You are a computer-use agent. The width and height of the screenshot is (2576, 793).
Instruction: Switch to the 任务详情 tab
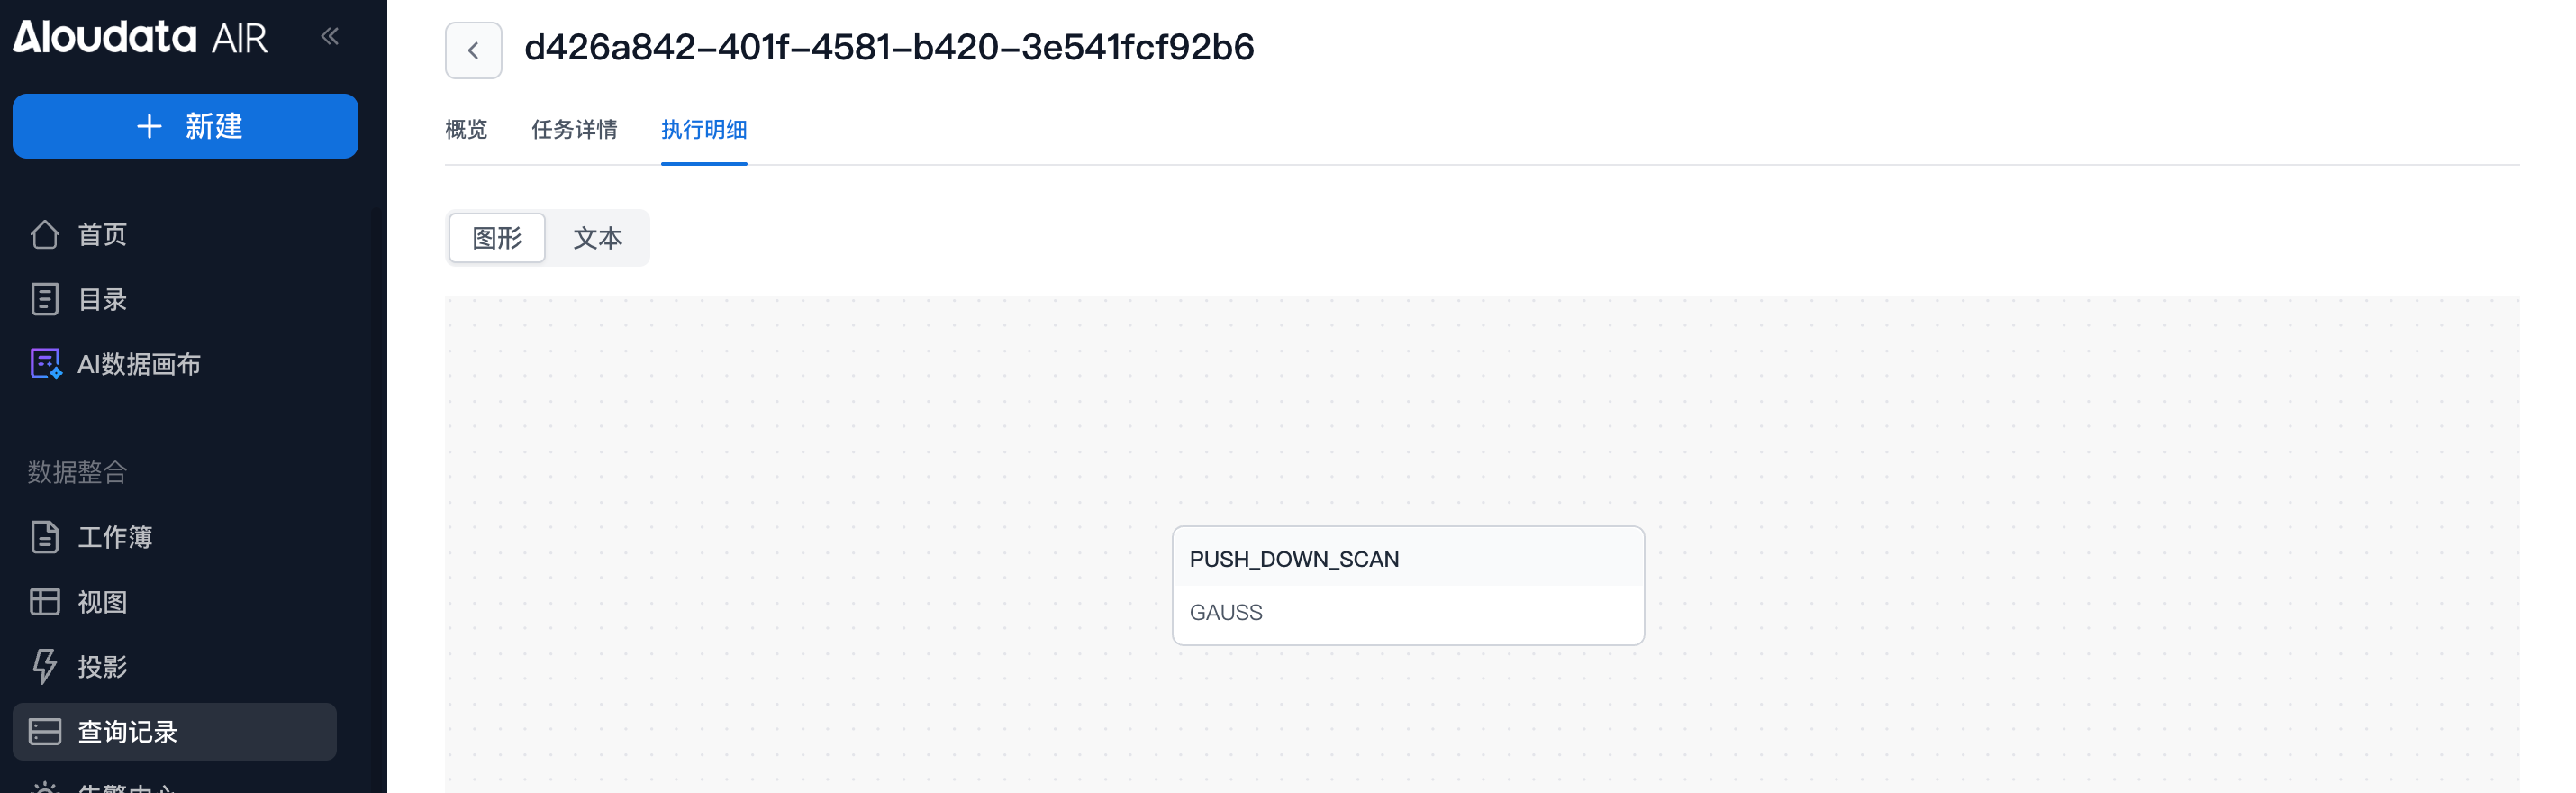point(574,130)
